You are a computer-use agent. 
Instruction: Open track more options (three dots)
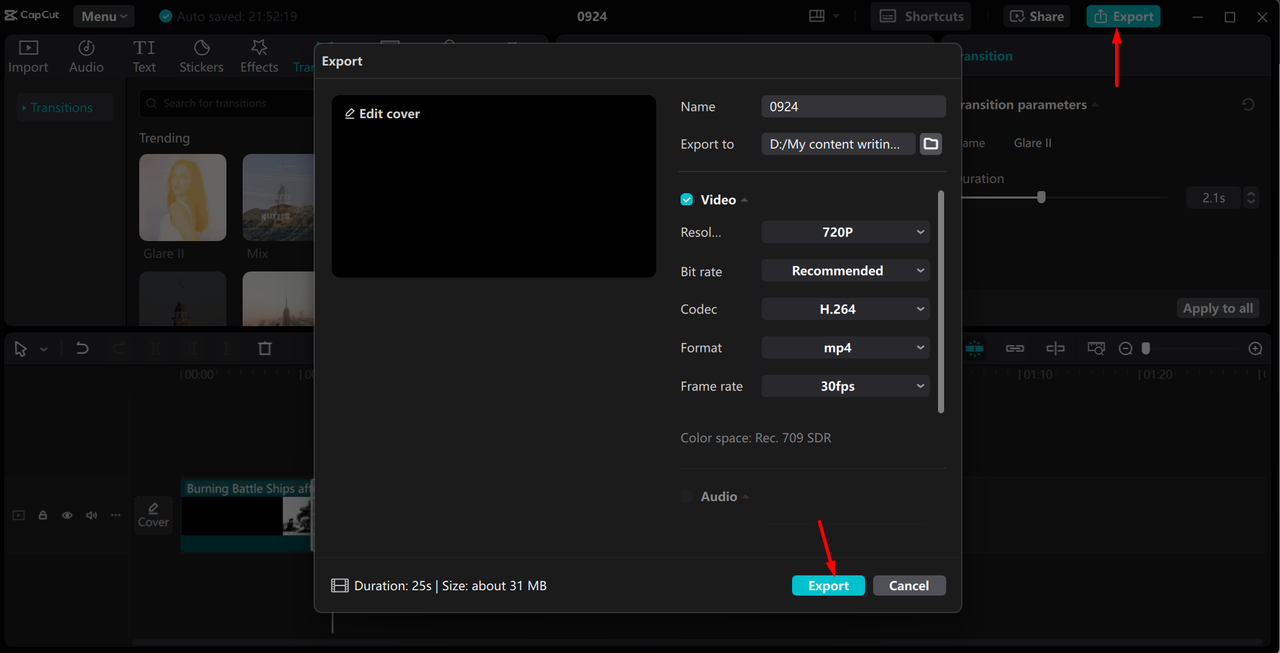click(x=116, y=515)
